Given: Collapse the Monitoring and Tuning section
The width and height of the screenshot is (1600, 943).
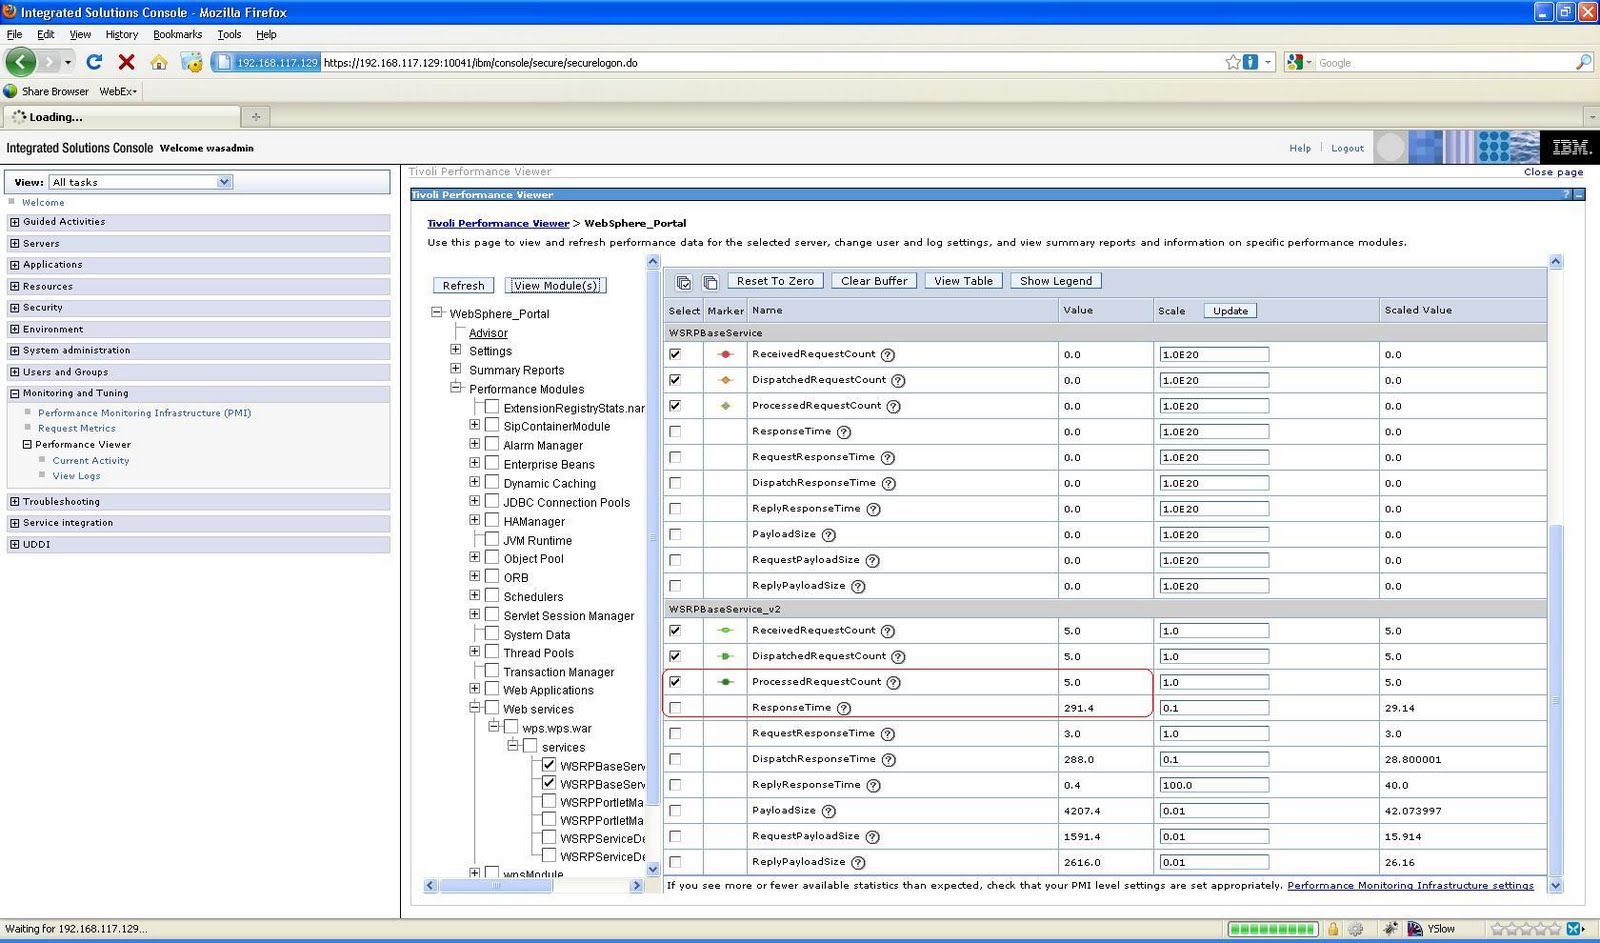Looking at the screenshot, I should 15,393.
